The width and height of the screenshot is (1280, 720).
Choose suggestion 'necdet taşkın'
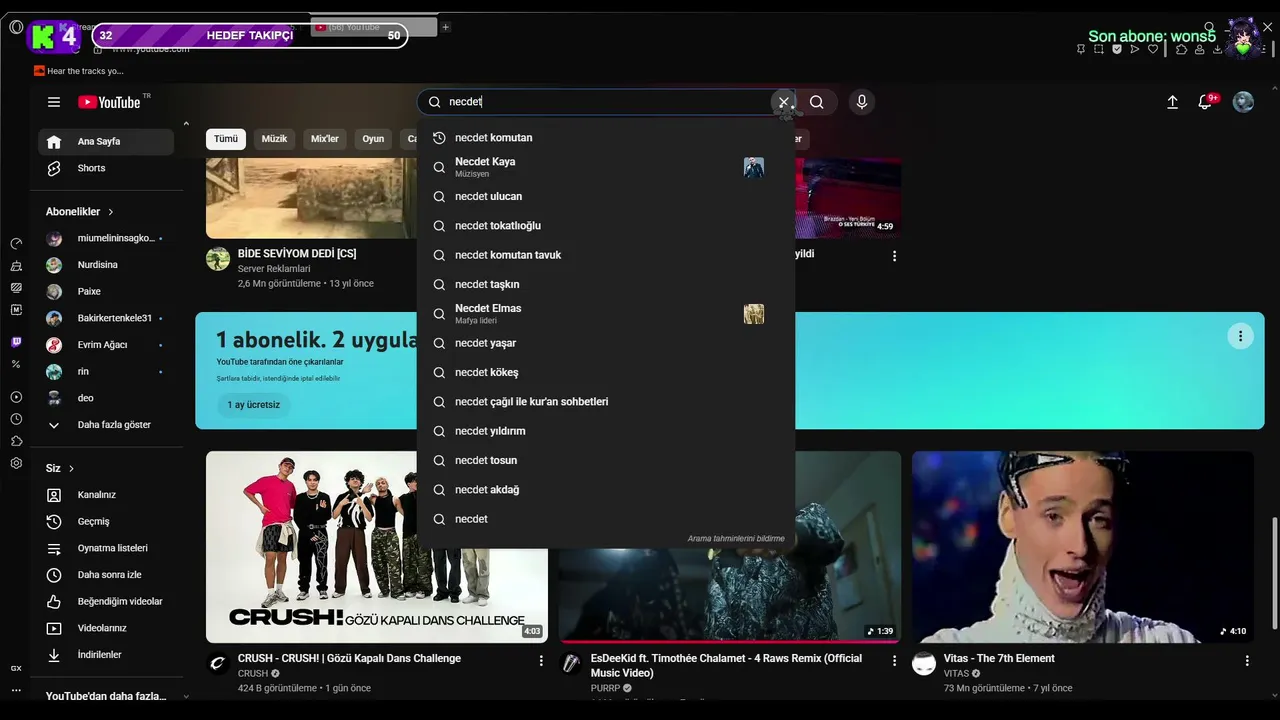[x=606, y=285]
